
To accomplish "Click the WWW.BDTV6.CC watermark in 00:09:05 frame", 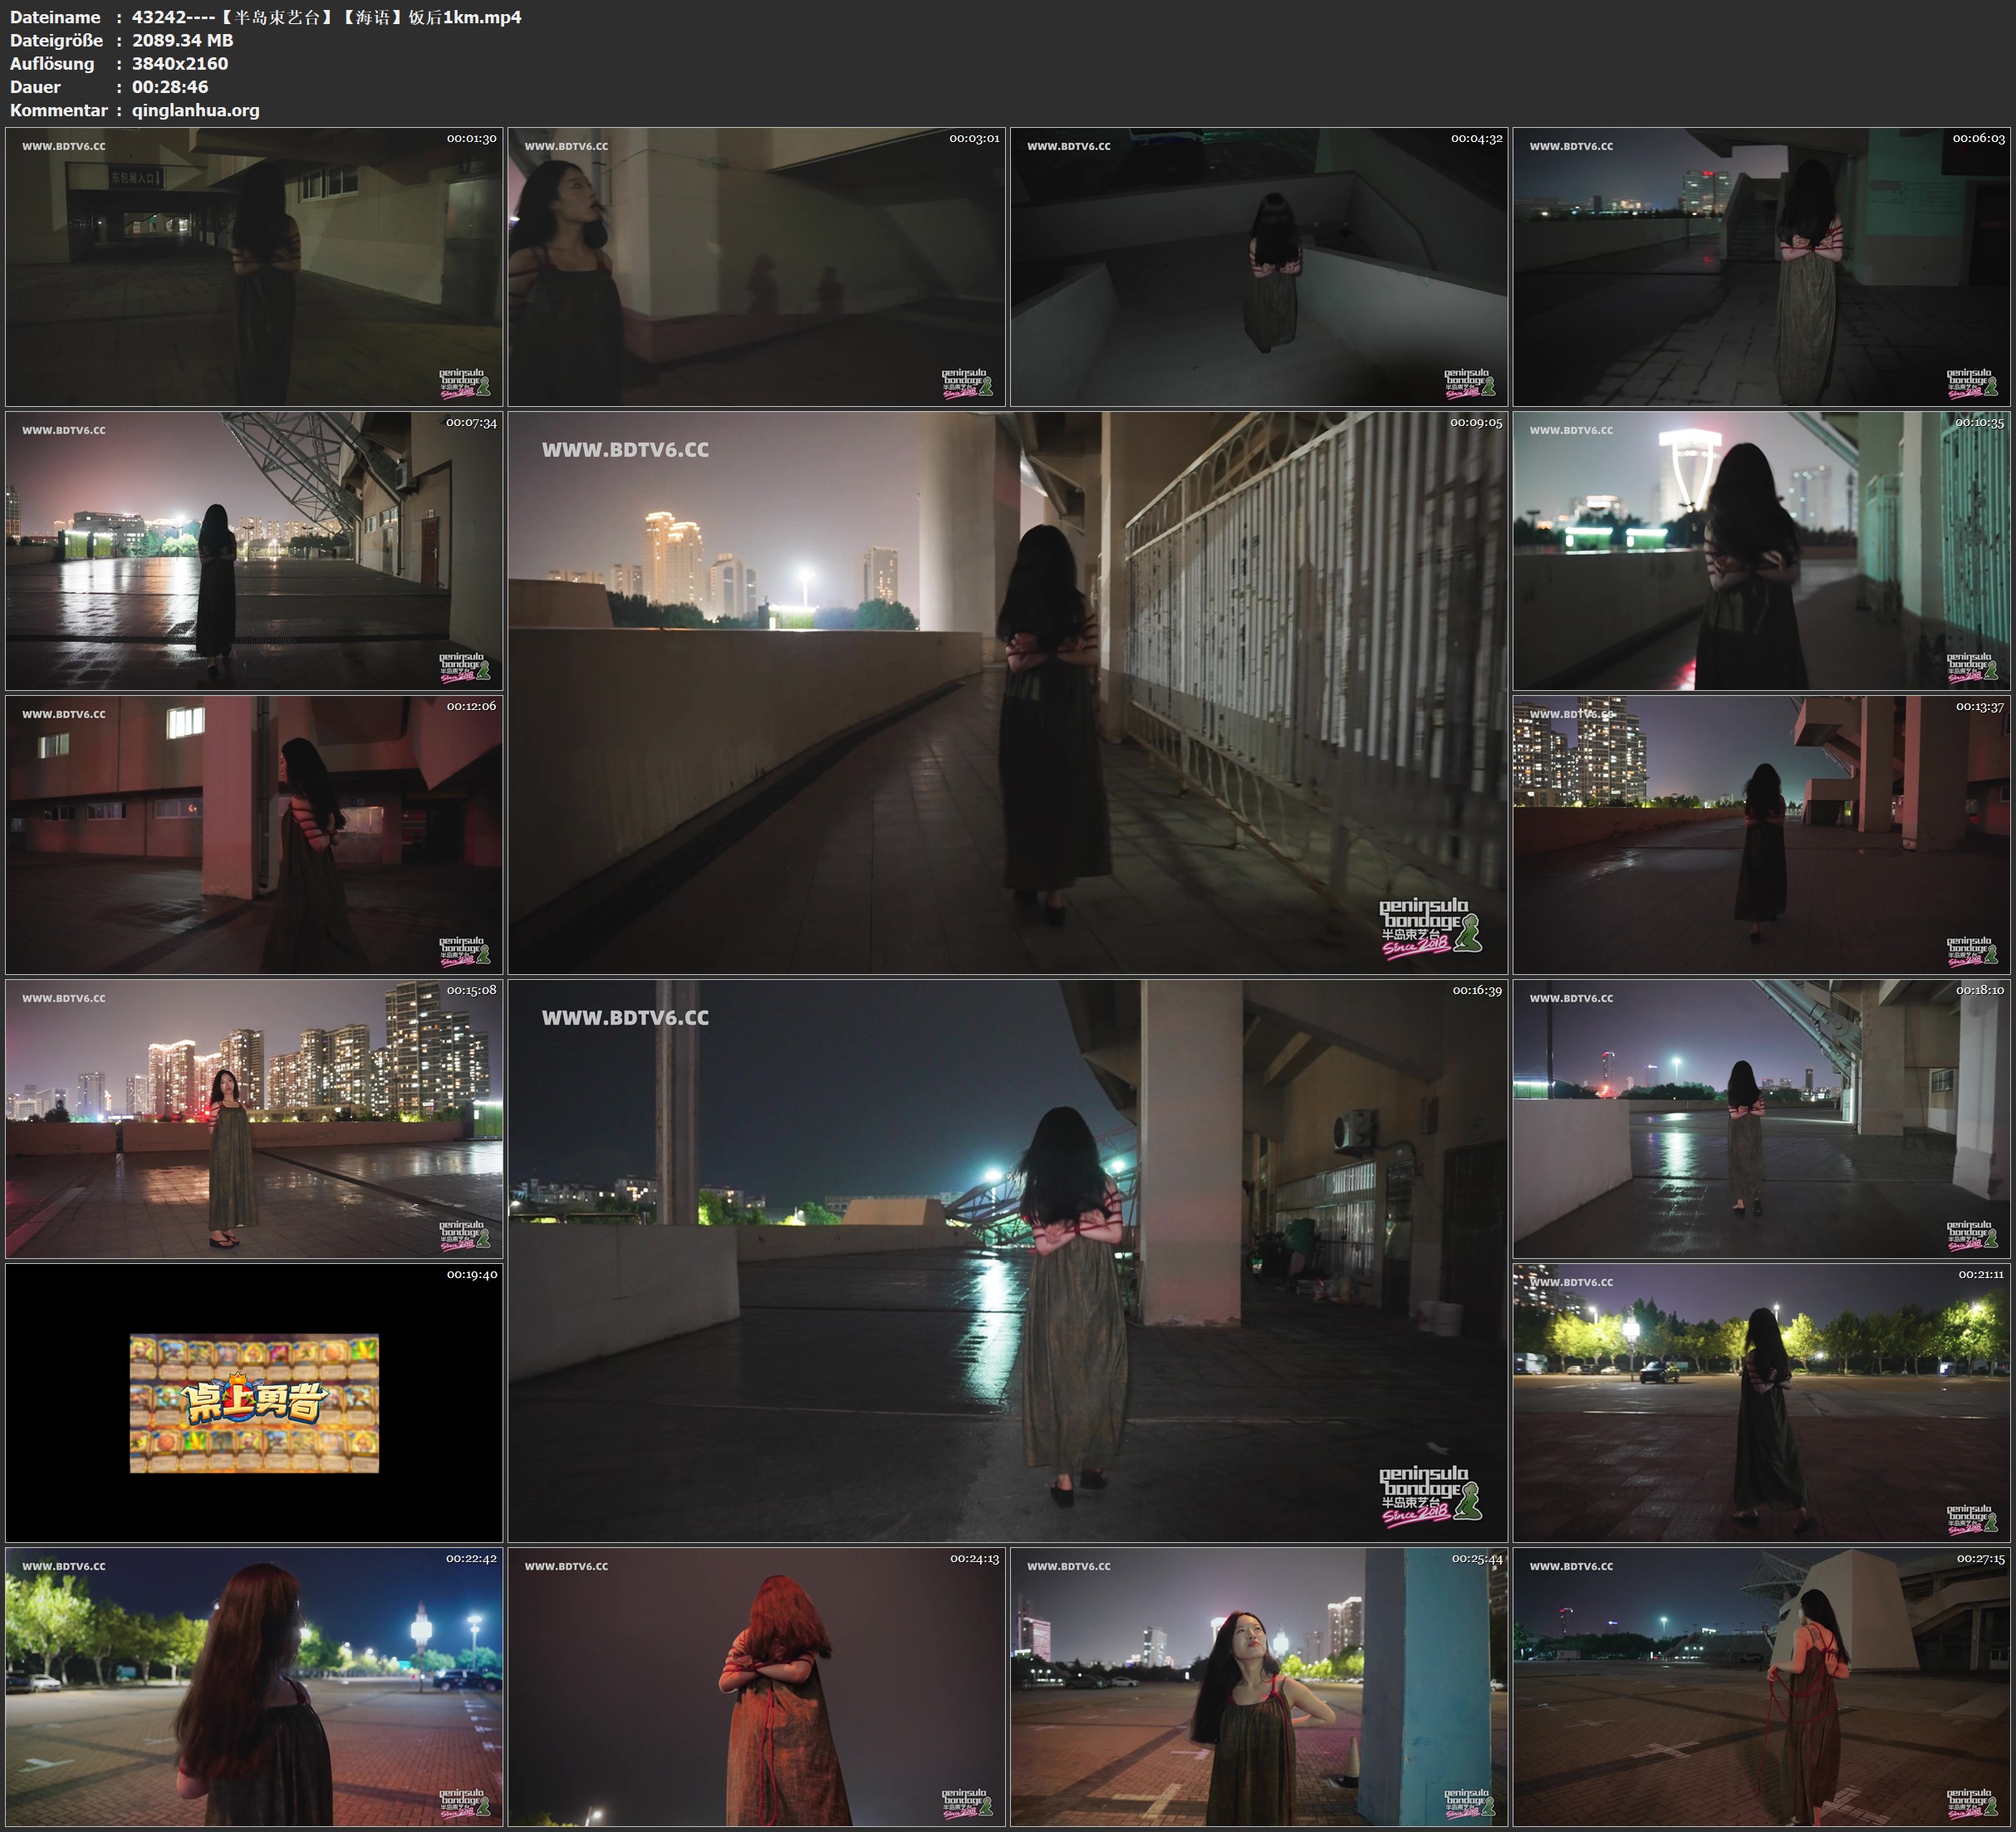I will pyautogui.click(x=625, y=450).
